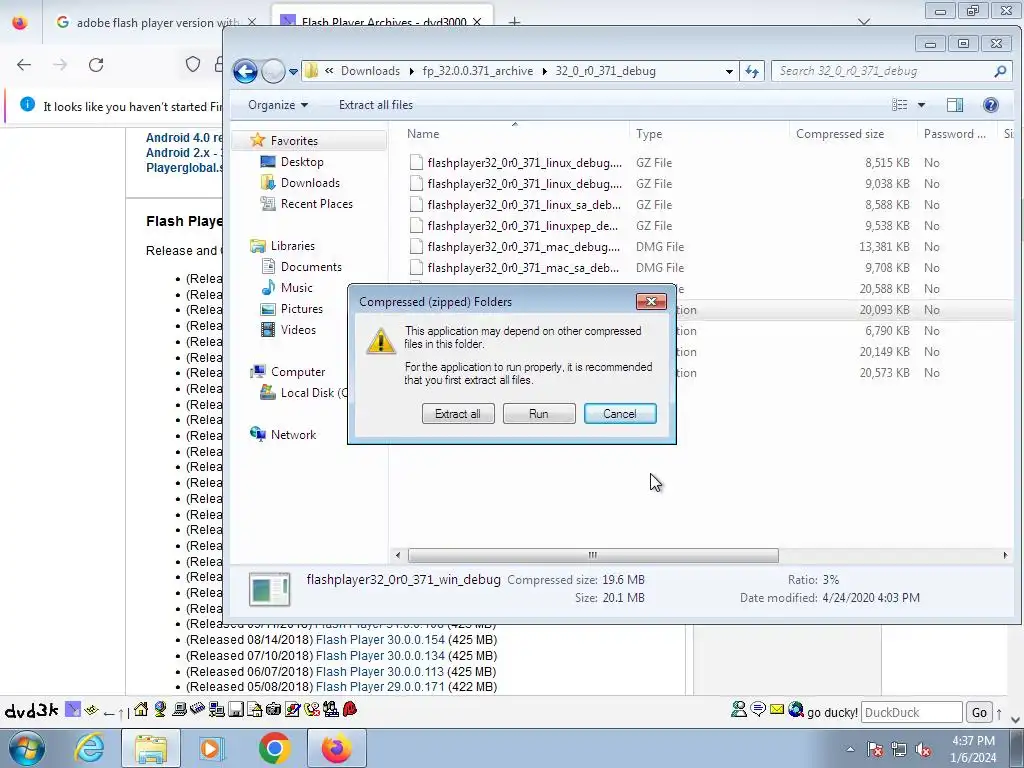The width and height of the screenshot is (1024, 768).
Task: Change the view using view icon
Action: pos(899,105)
